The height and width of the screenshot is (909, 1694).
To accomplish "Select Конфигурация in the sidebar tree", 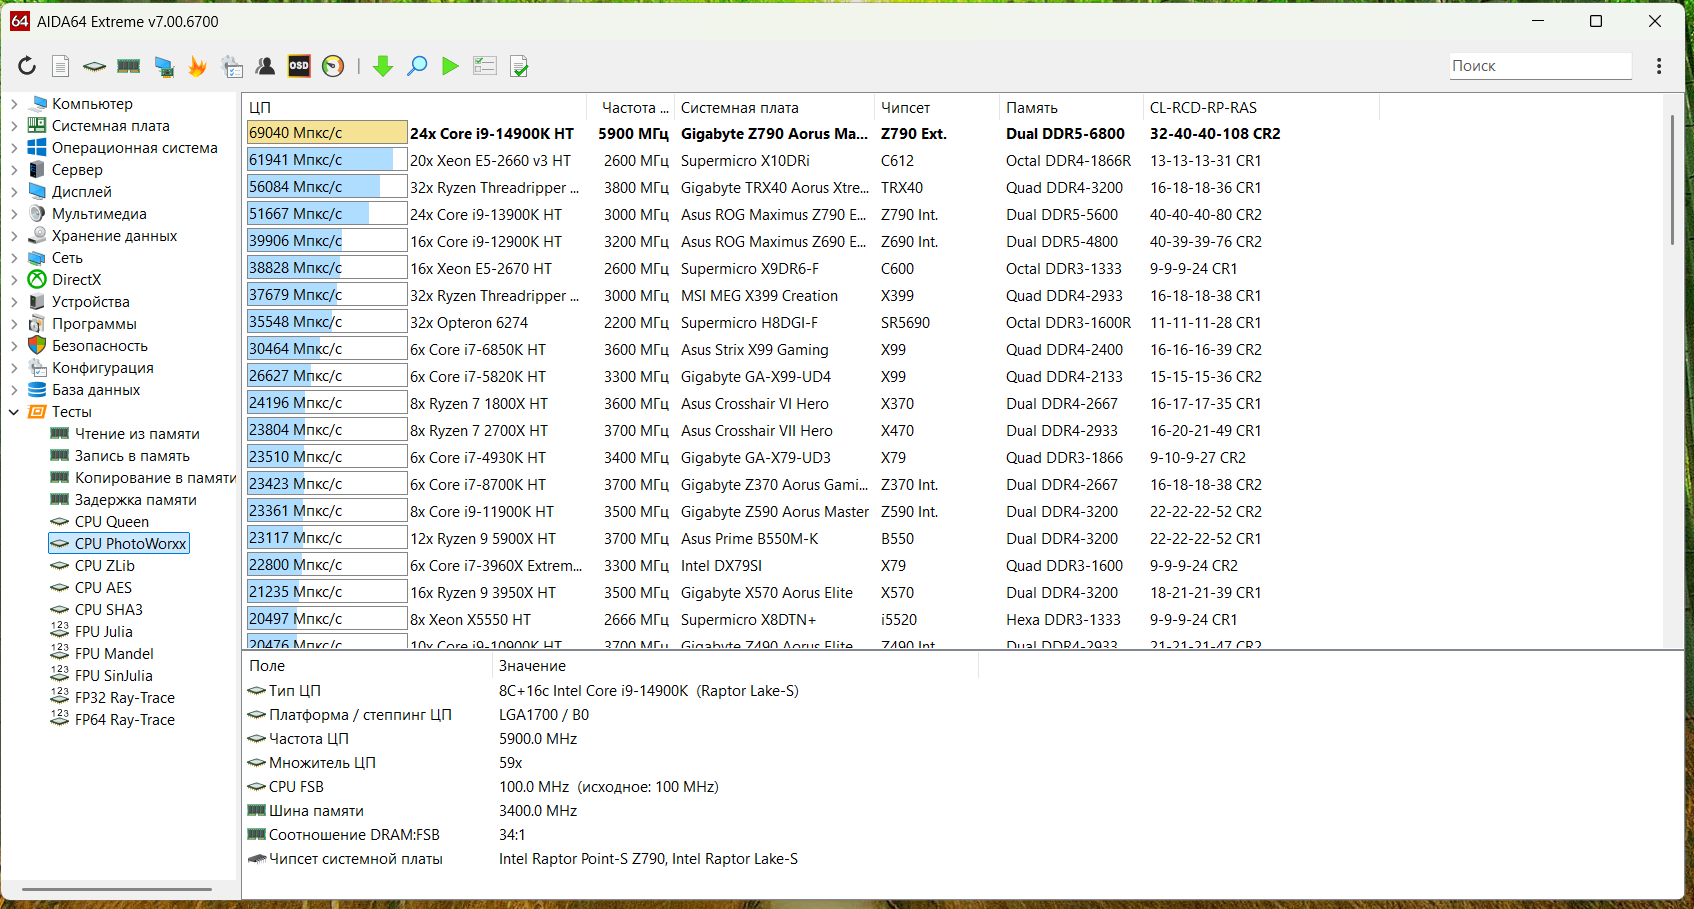I will (x=103, y=367).
